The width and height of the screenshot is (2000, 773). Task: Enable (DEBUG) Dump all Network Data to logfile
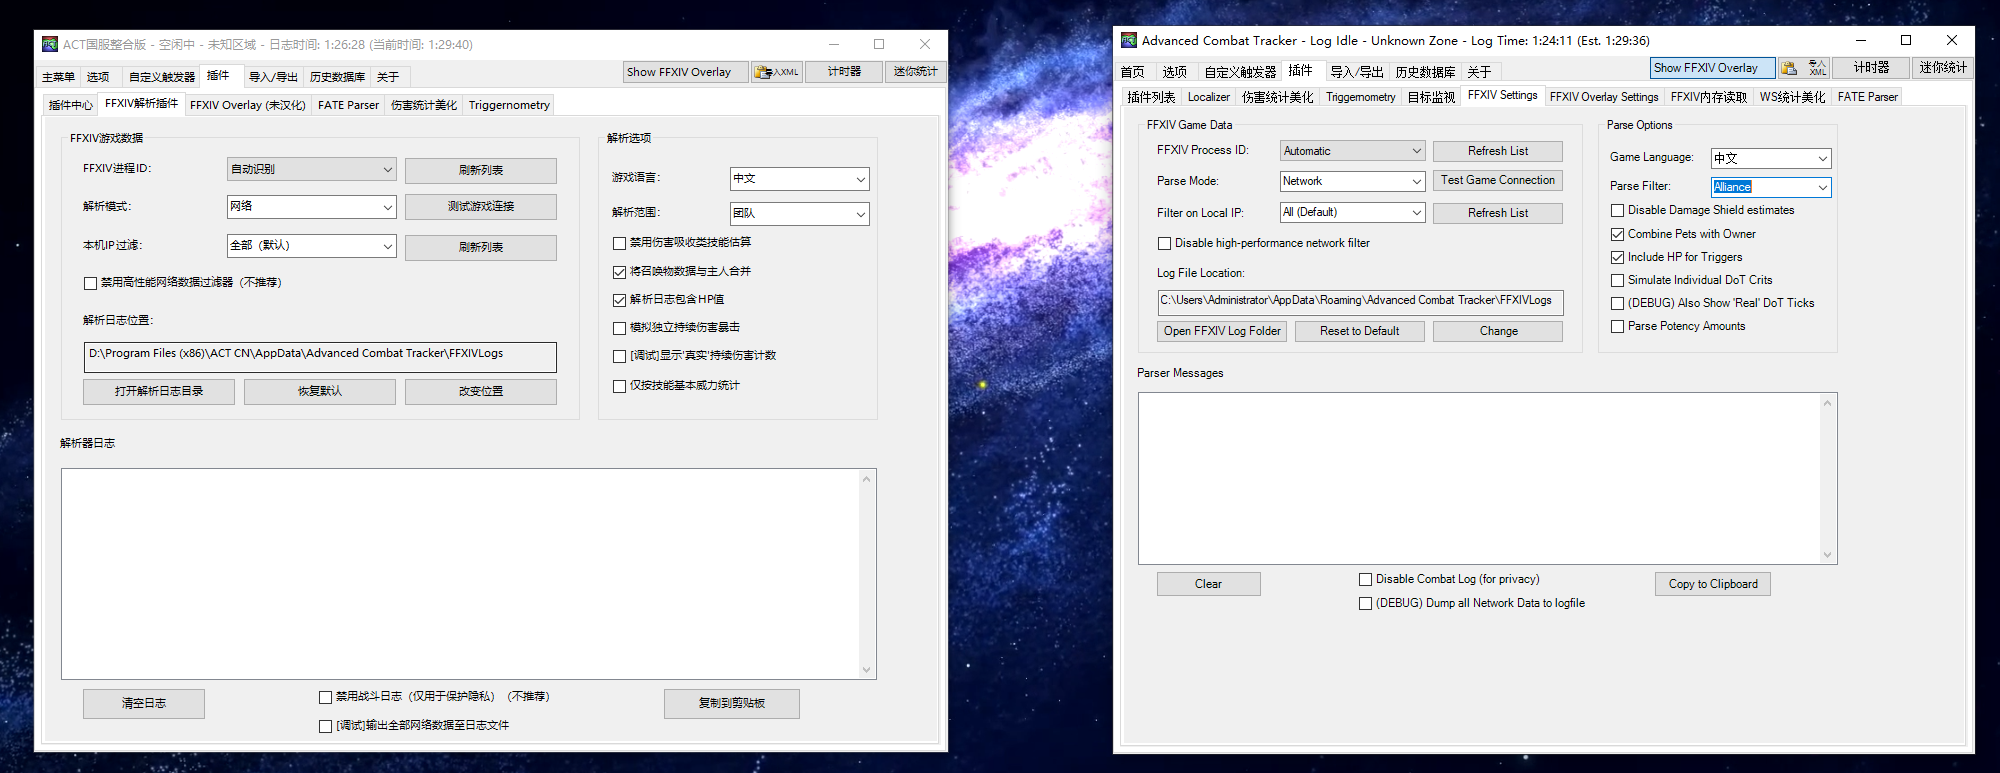(x=1365, y=603)
